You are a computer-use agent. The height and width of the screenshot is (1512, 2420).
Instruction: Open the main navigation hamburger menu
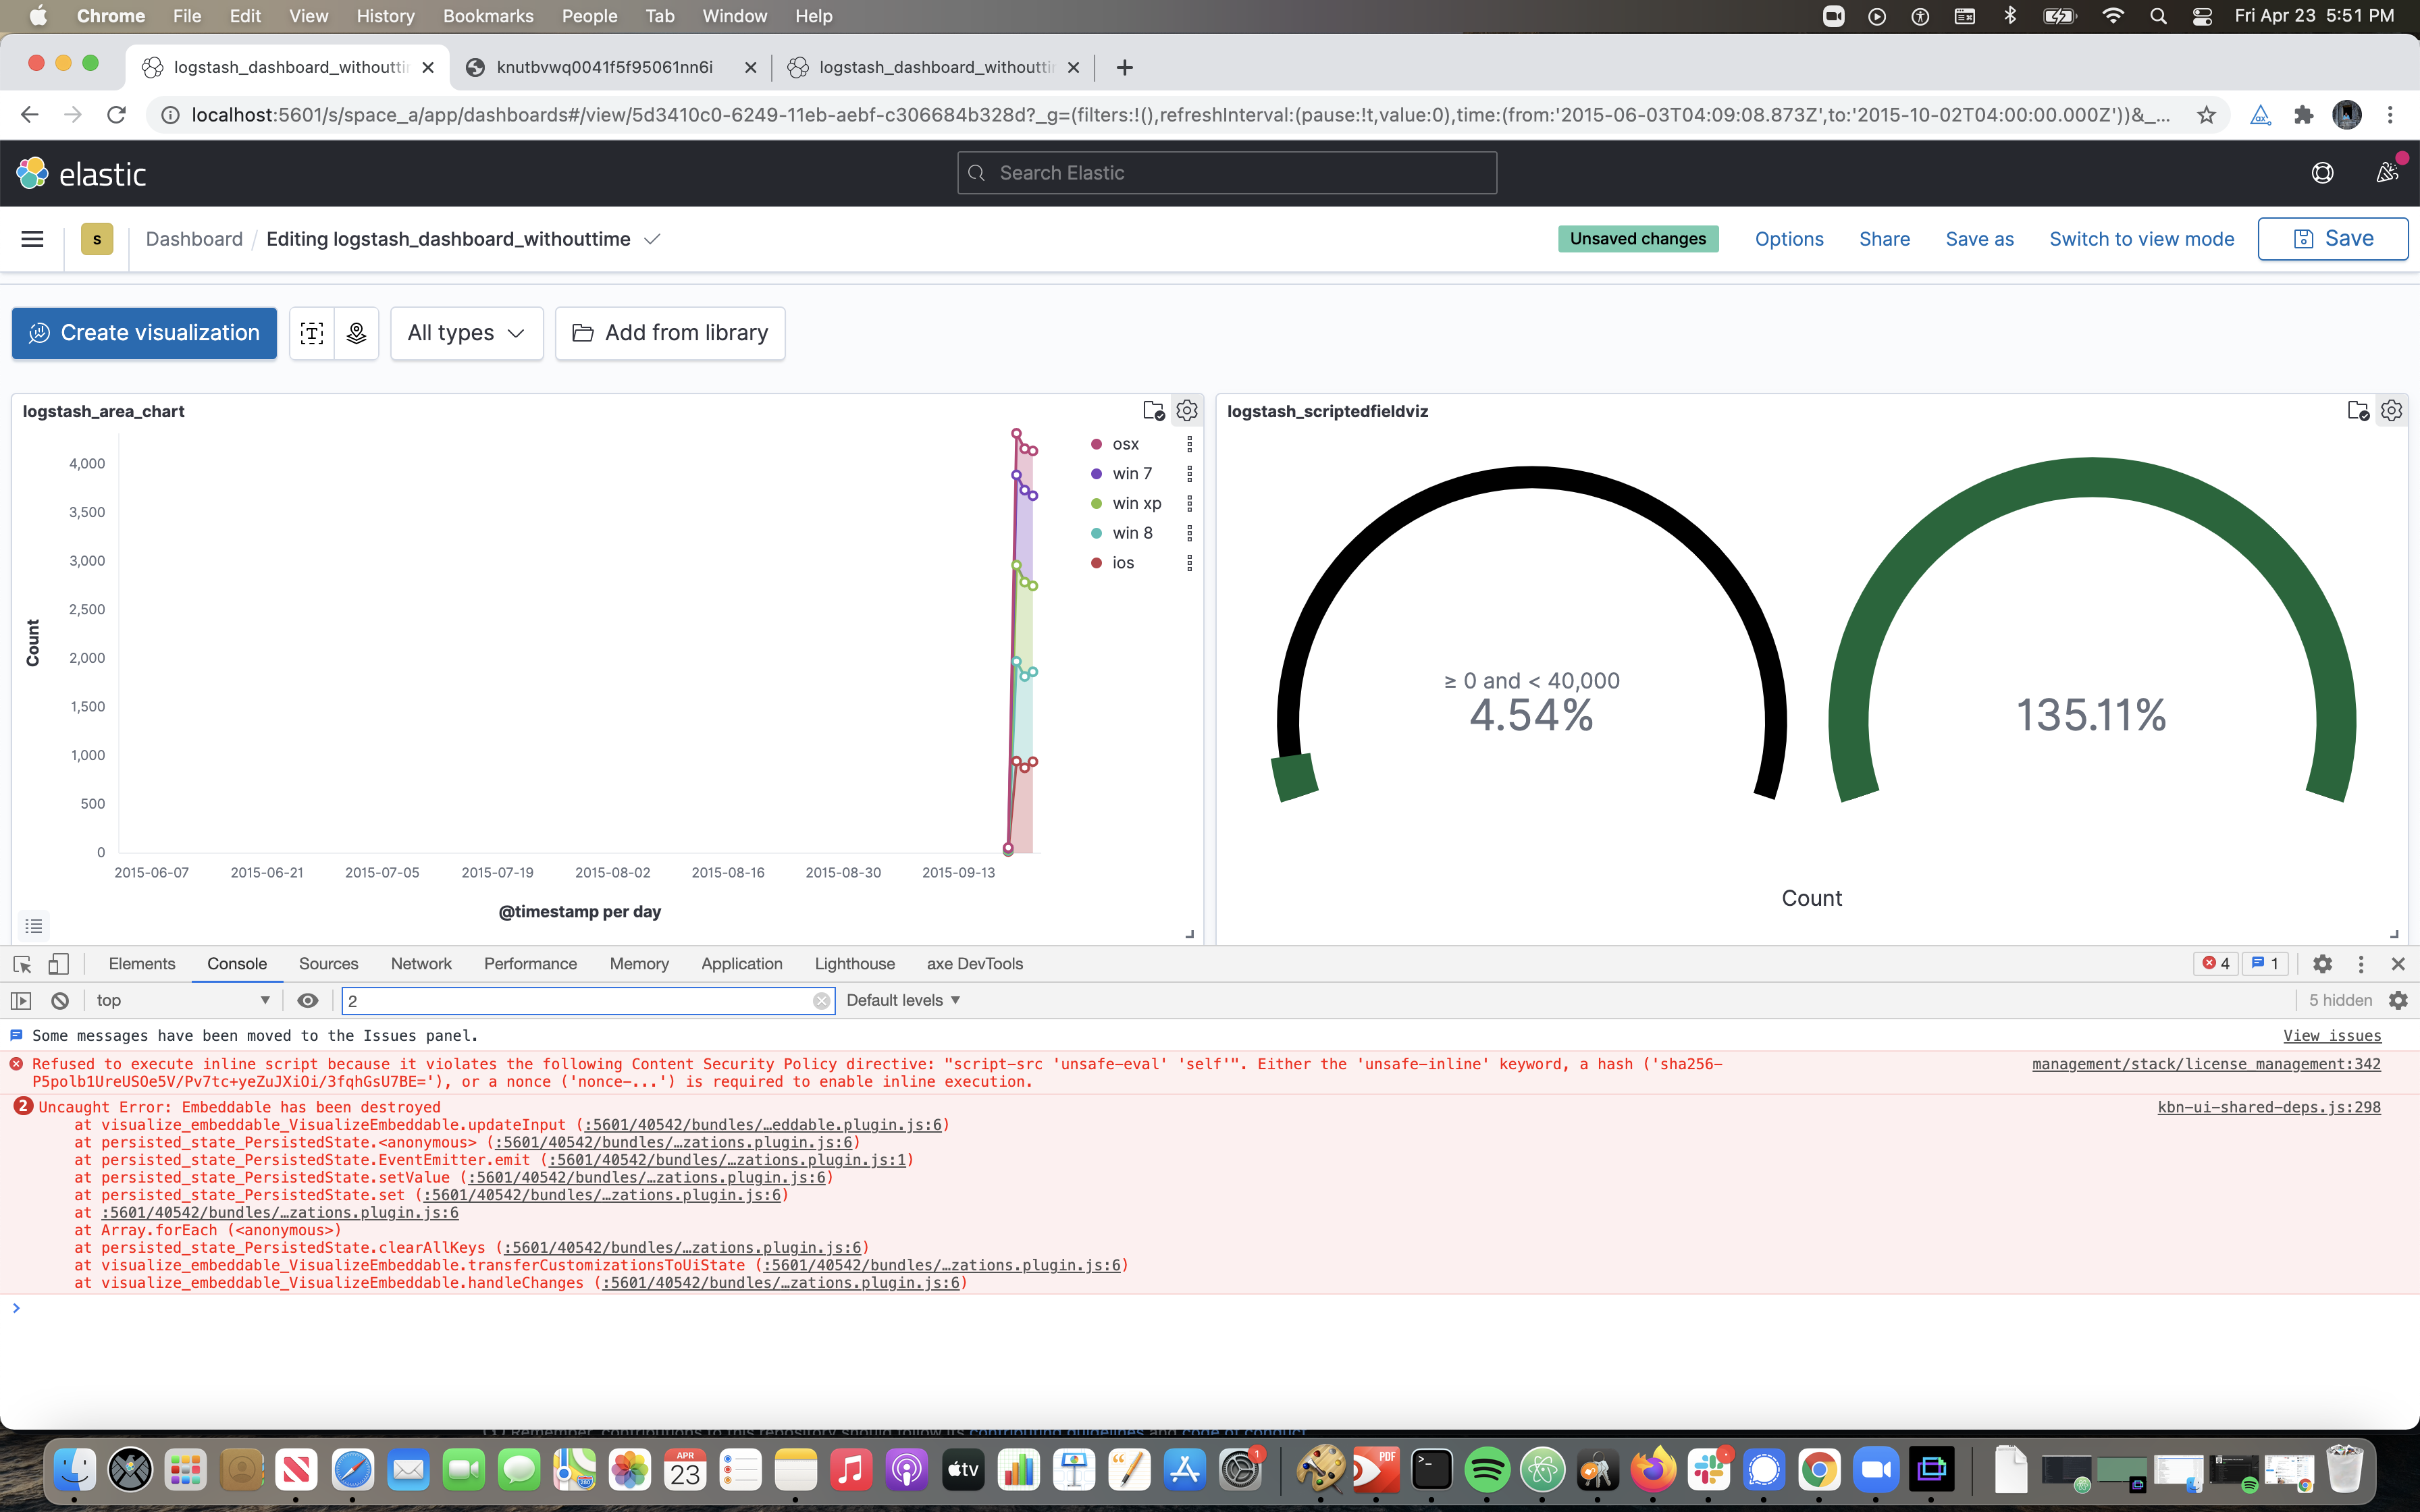(x=32, y=238)
